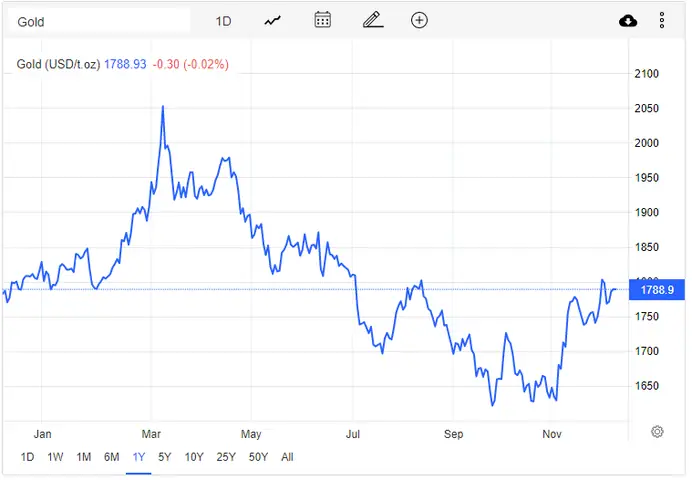Image resolution: width=692 pixels, height=480 pixels.
Task: Open the calendar date range icon
Action: click(x=323, y=20)
